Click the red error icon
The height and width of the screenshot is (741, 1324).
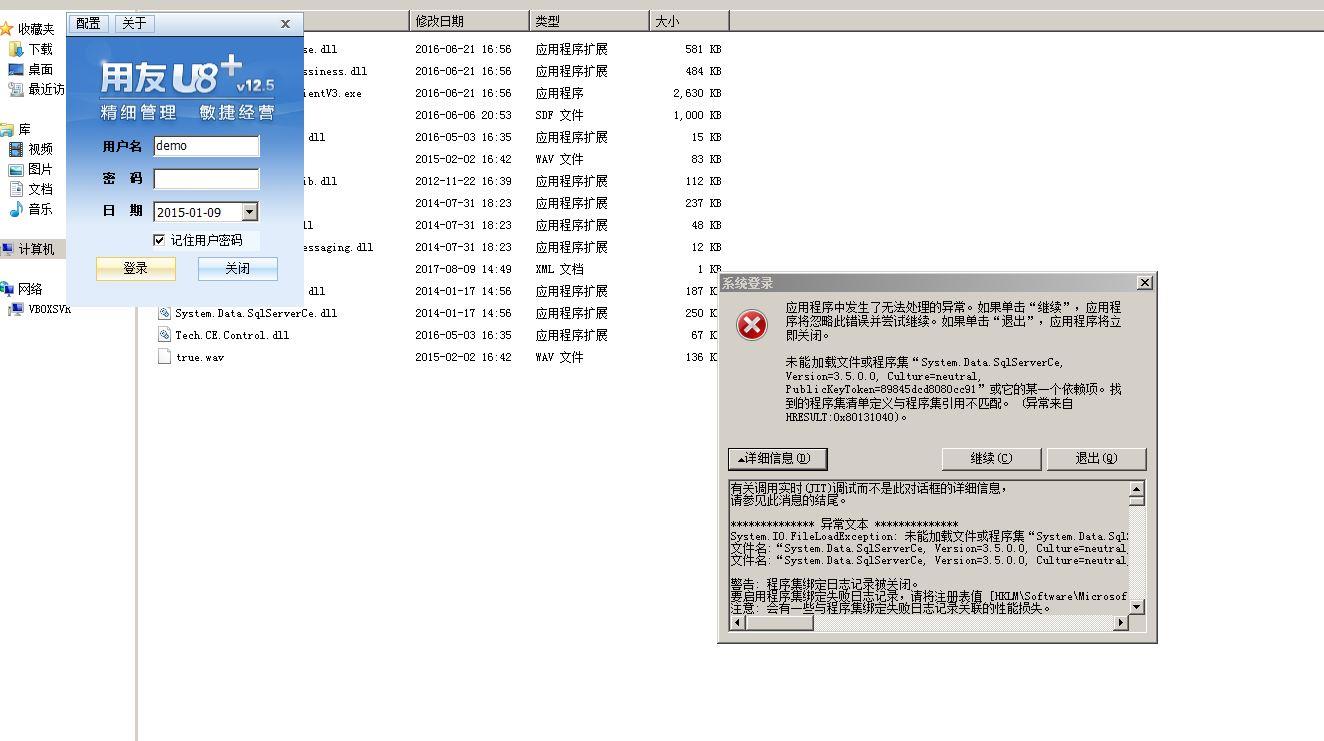[752, 324]
